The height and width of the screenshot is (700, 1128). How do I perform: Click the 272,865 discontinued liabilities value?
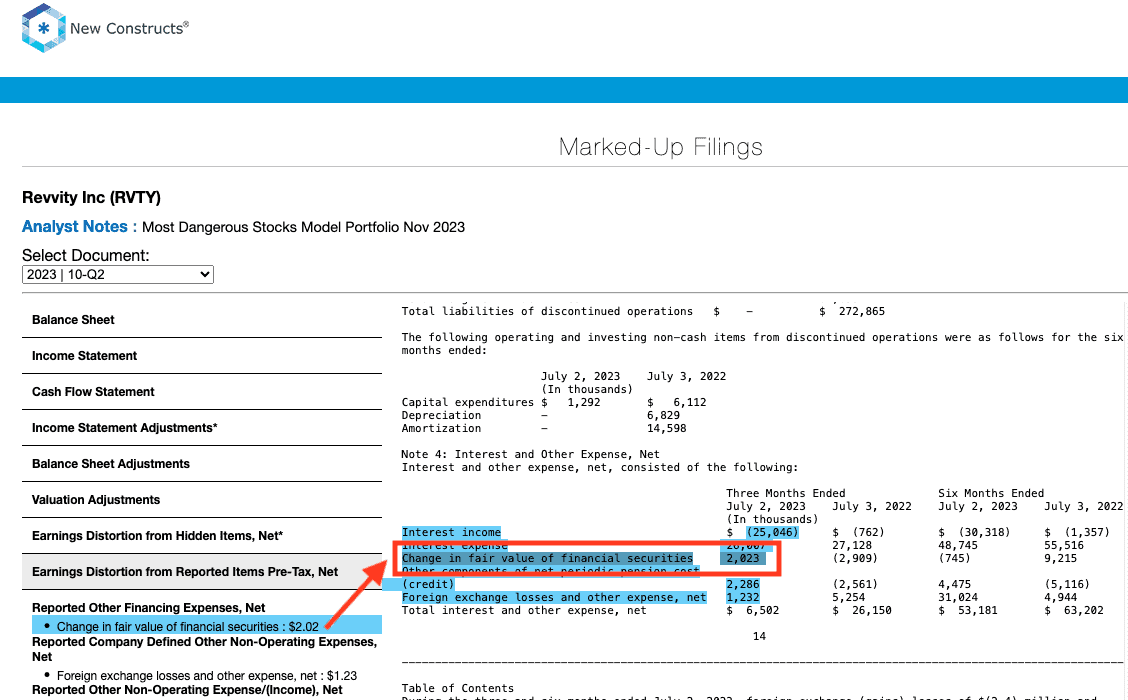(x=862, y=311)
